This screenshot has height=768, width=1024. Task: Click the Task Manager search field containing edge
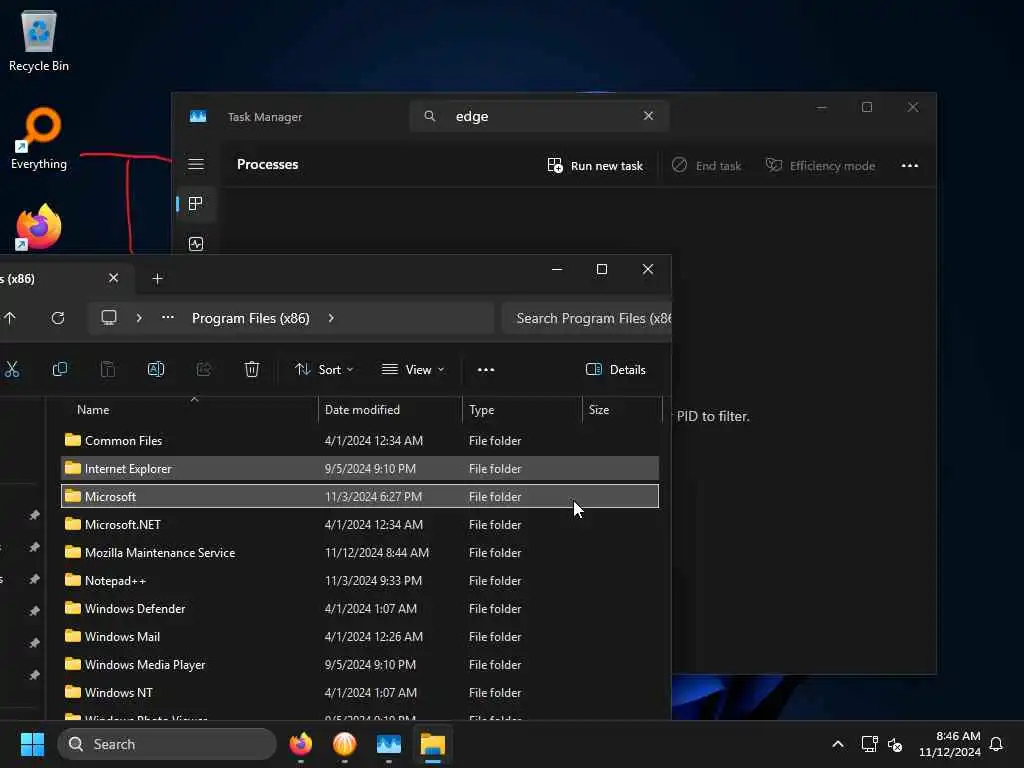(x=539, y=116)
